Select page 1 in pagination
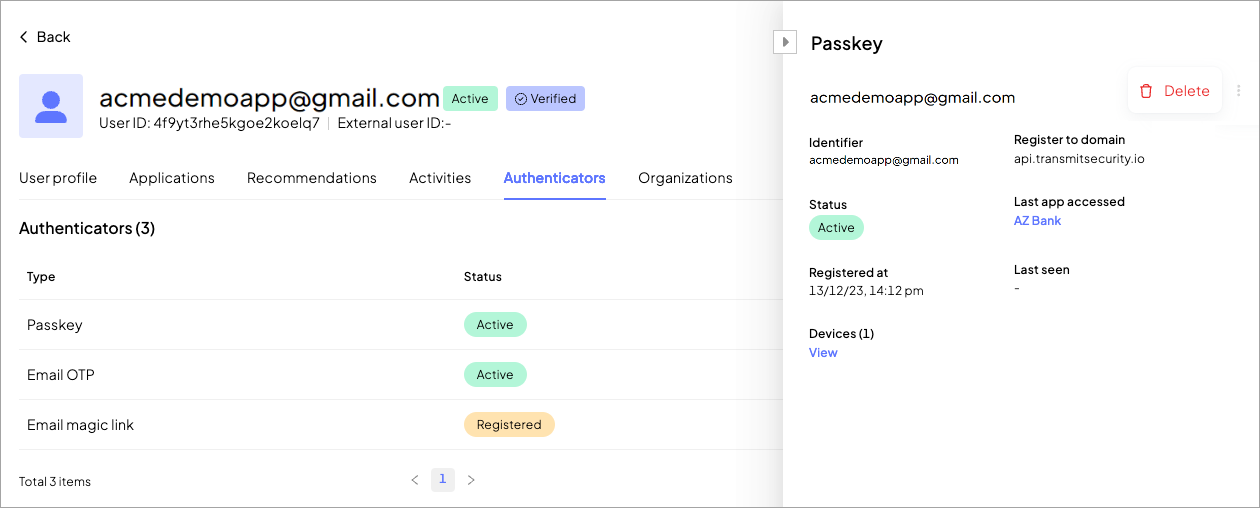The width and height of the screenshot is (1260, 508). (x=443, y=480)
